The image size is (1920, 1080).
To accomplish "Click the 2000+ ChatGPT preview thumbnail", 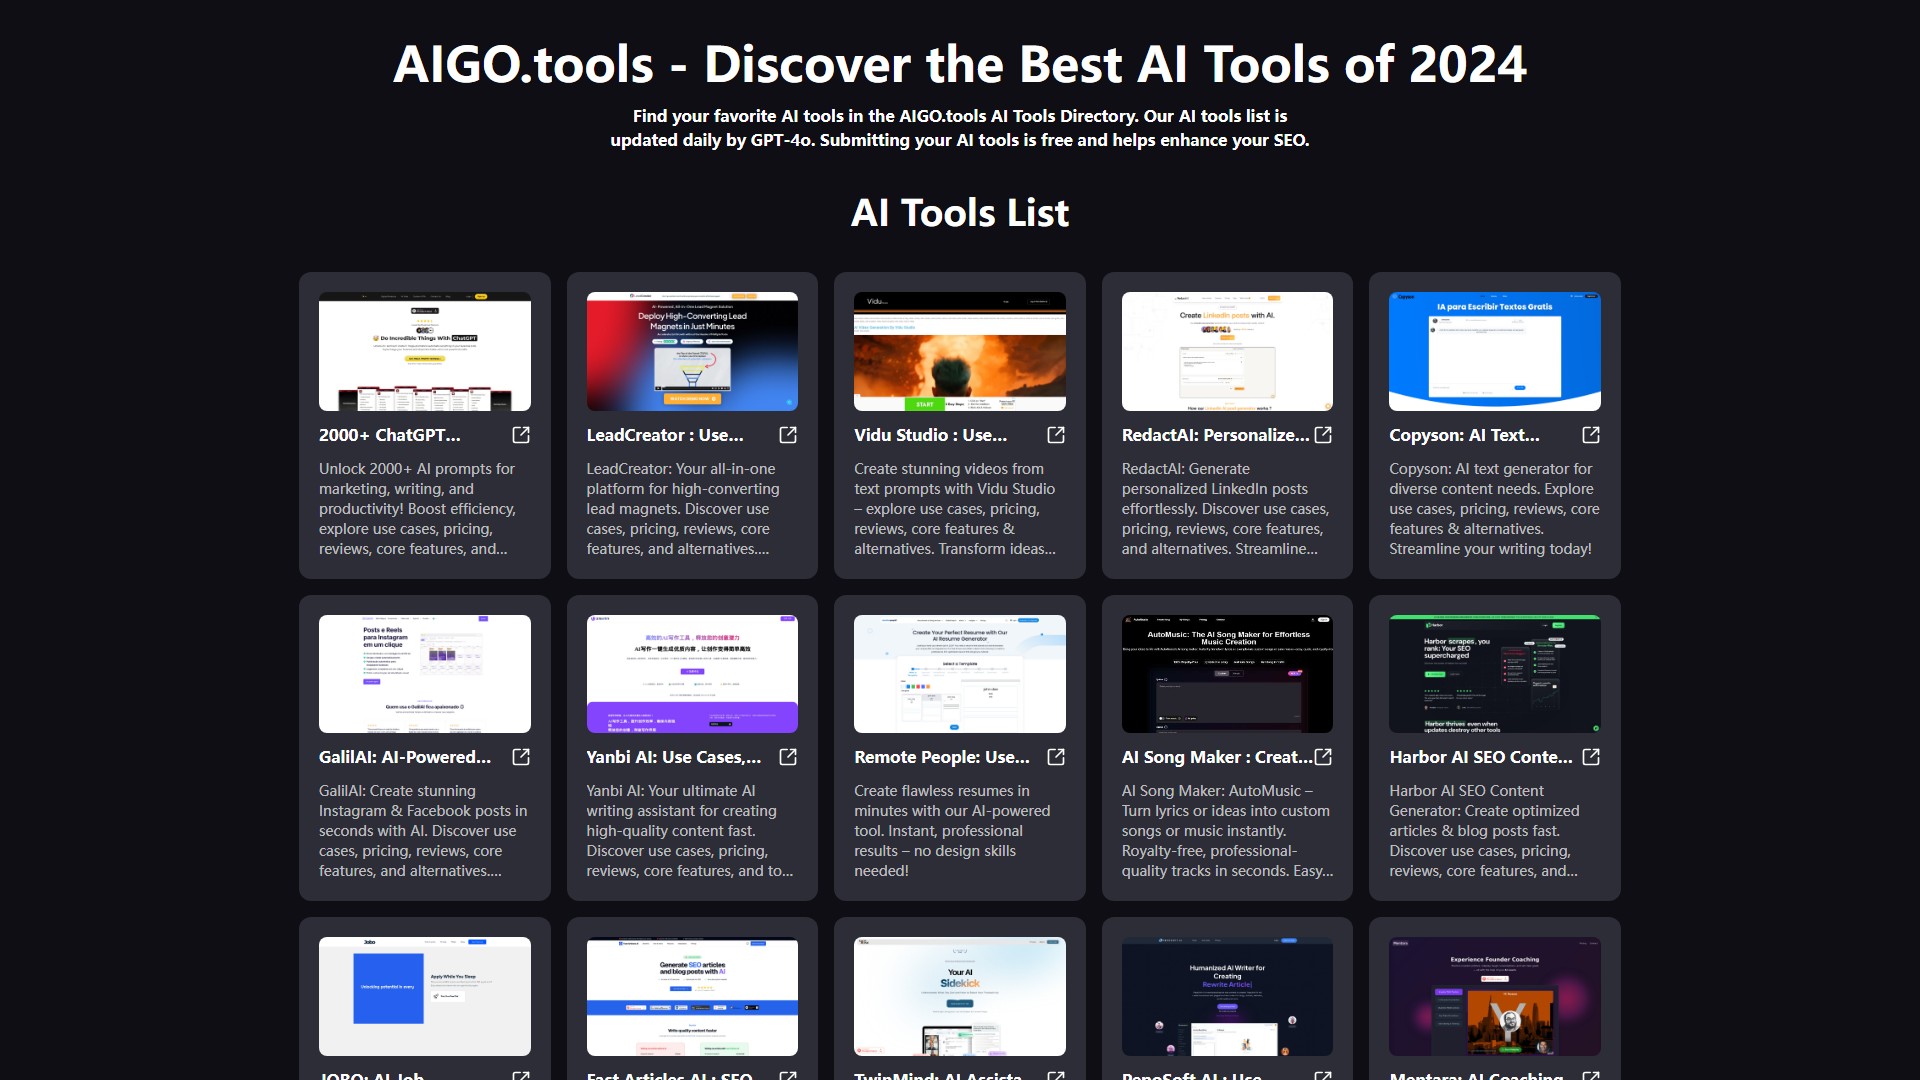I will pos(425,351).
